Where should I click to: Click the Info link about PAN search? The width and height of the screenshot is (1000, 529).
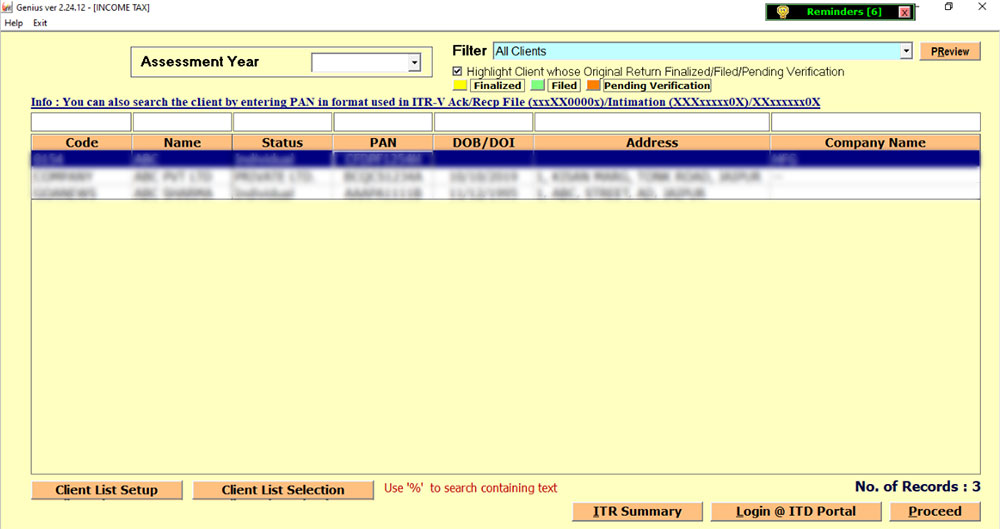click(425, 102)
